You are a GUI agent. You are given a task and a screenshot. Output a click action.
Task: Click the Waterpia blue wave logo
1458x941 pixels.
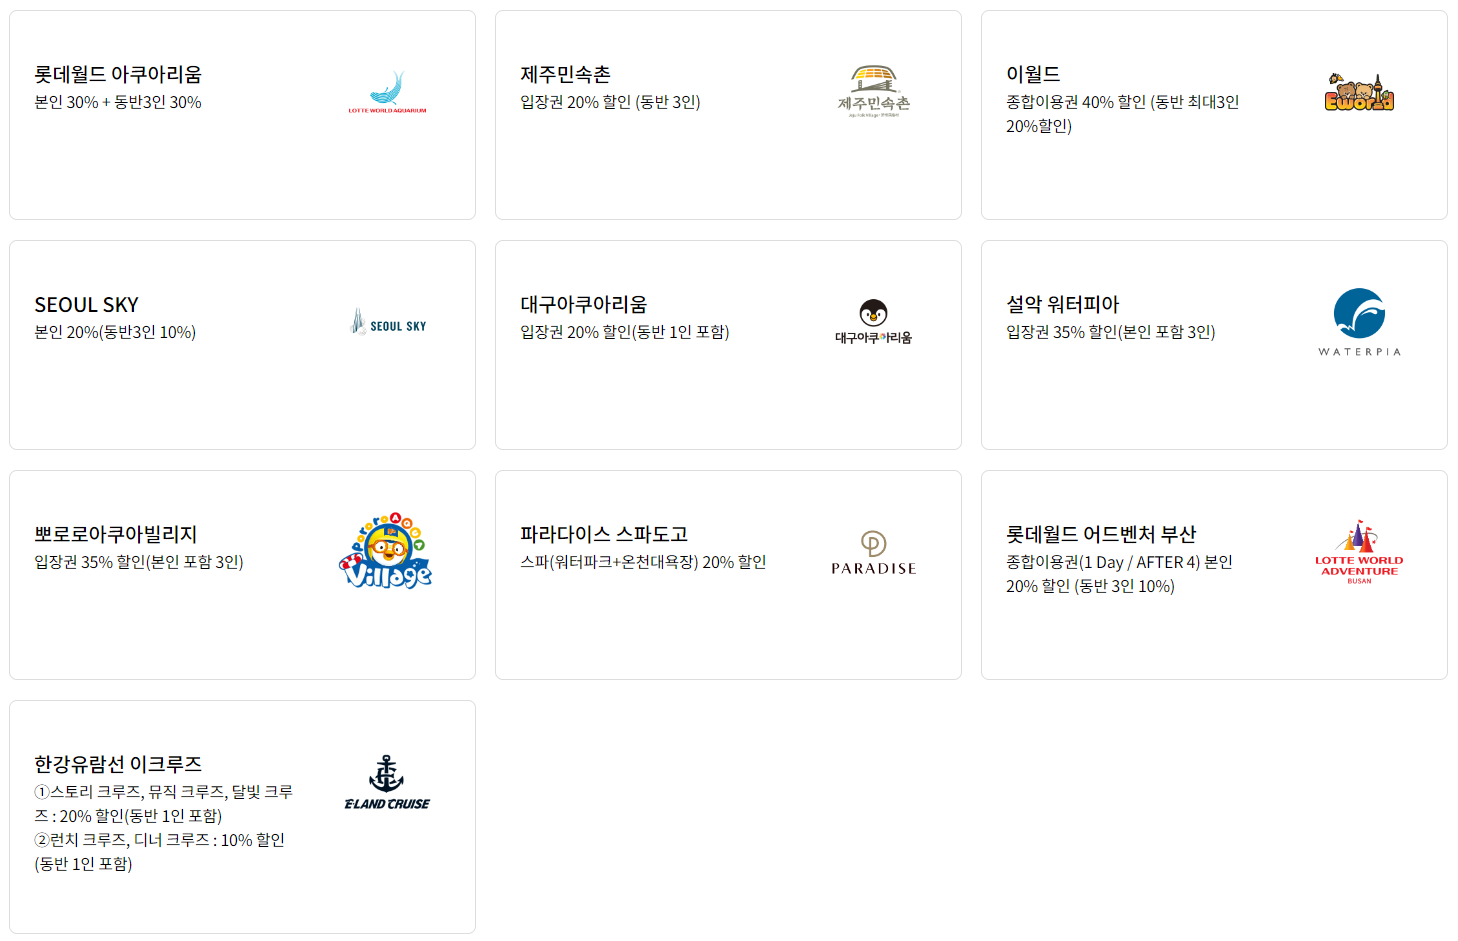(x=1359, y=322)
